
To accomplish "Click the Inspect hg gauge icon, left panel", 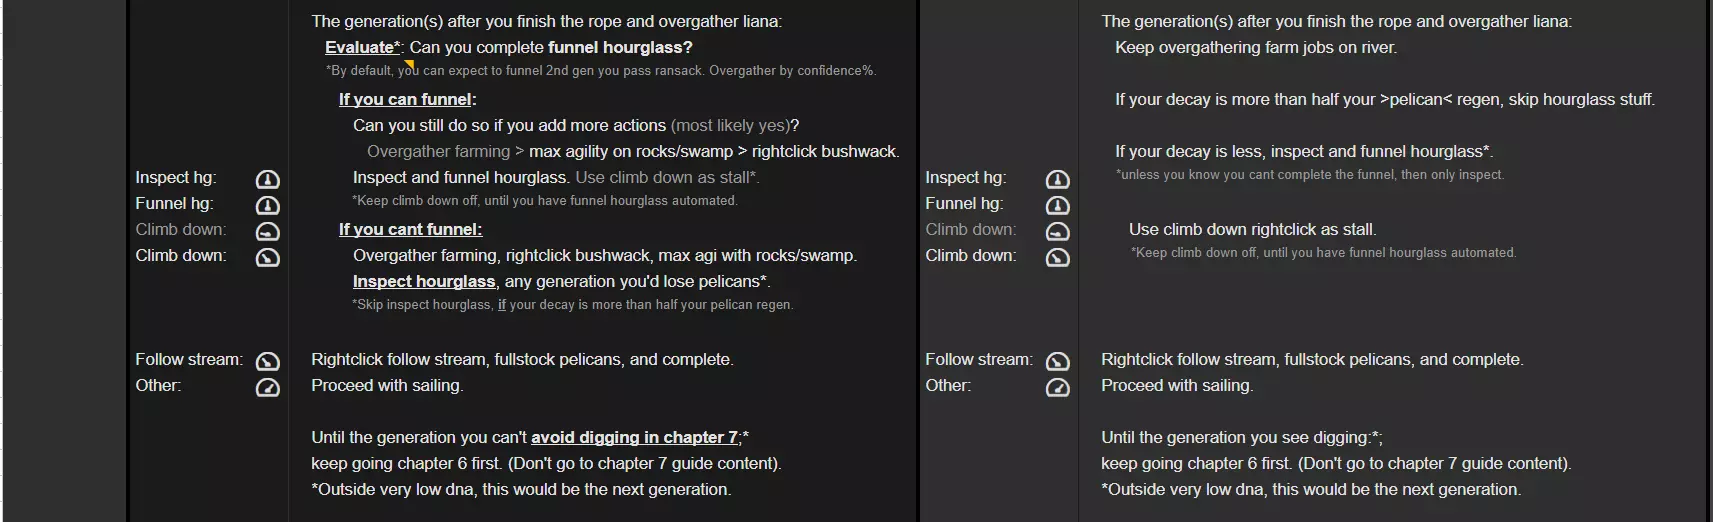I will (x=267, y=180).
